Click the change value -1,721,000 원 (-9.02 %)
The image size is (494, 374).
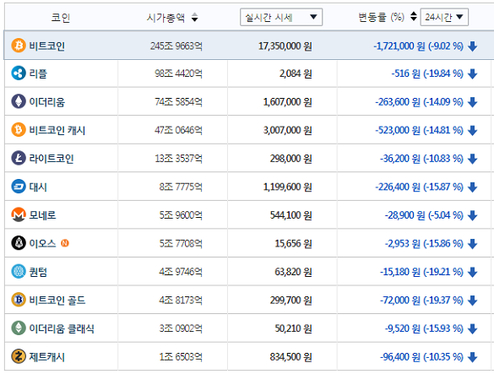pyautogui.click(x=418, y=46)
